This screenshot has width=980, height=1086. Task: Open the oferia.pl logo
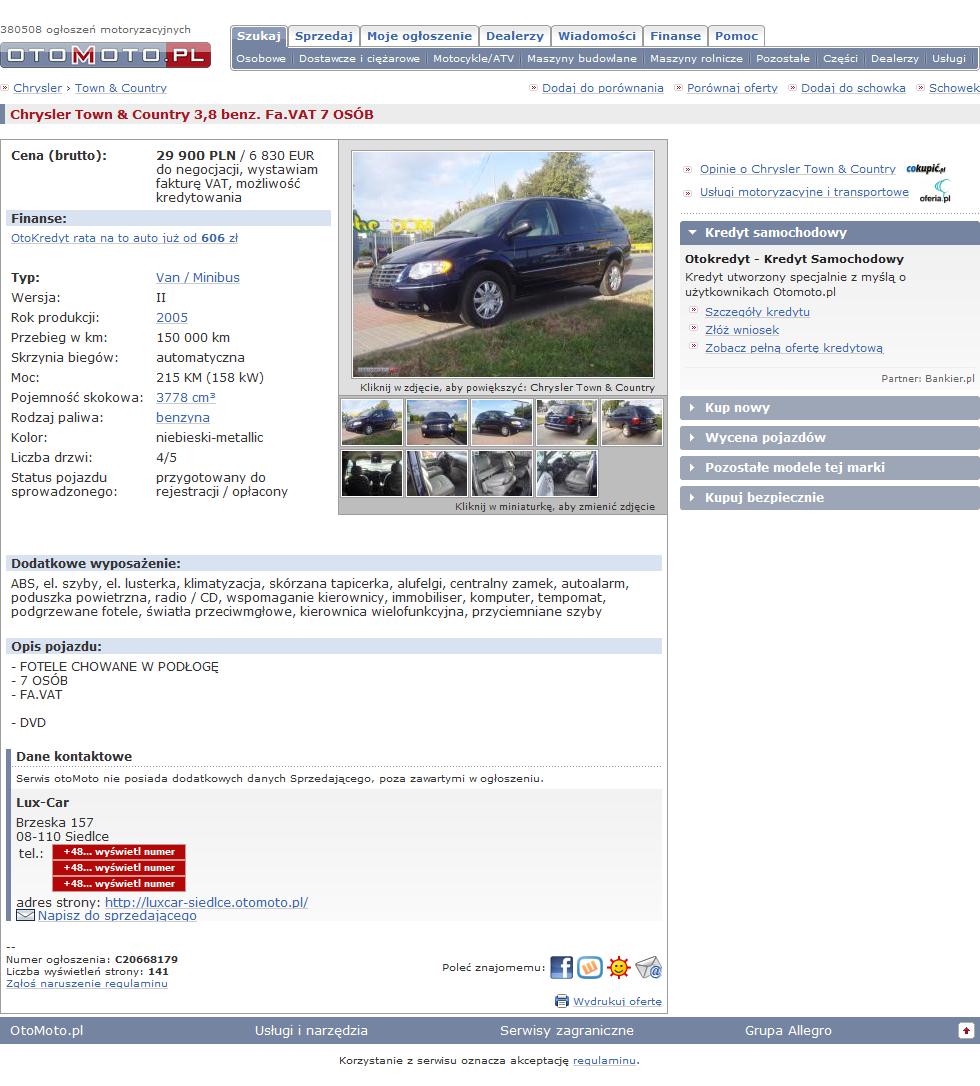[x=936, y=191]
